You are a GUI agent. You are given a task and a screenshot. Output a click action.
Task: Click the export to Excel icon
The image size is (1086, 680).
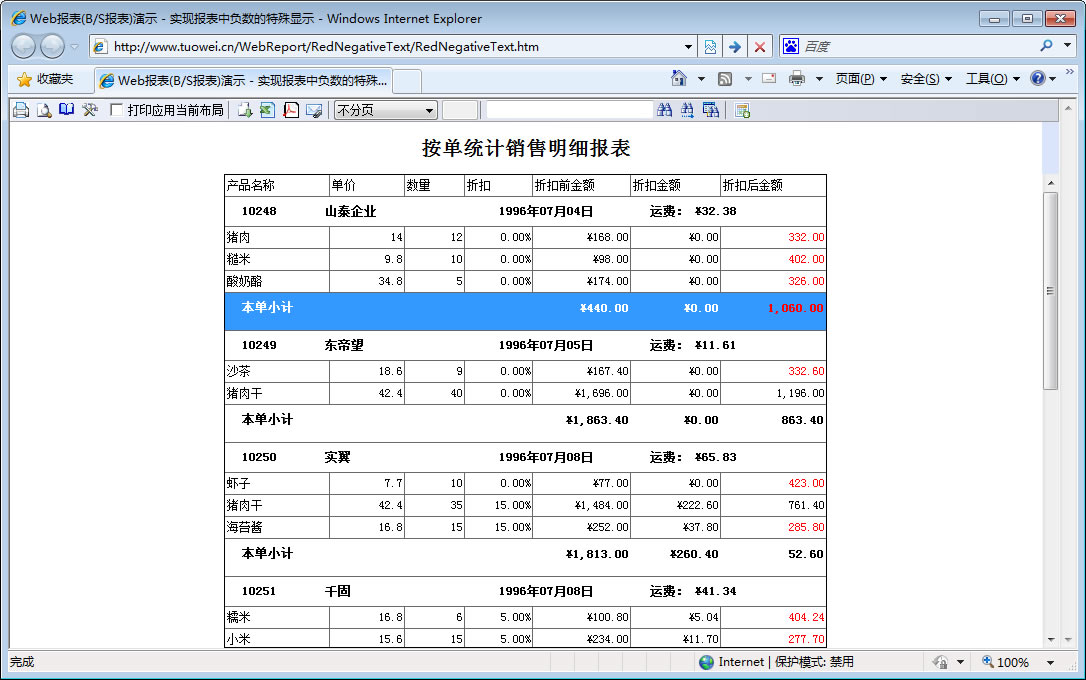coord(267,110)
